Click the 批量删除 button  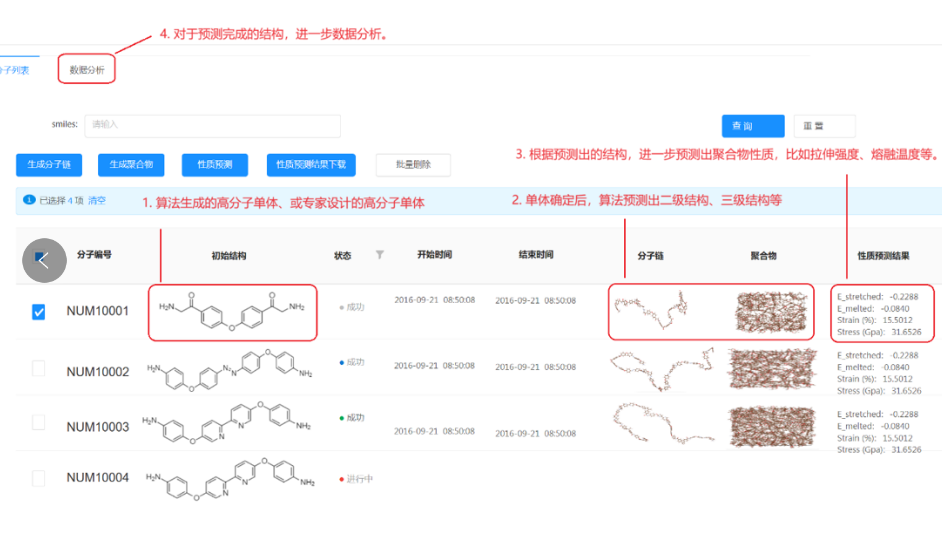tap(413, 165)
